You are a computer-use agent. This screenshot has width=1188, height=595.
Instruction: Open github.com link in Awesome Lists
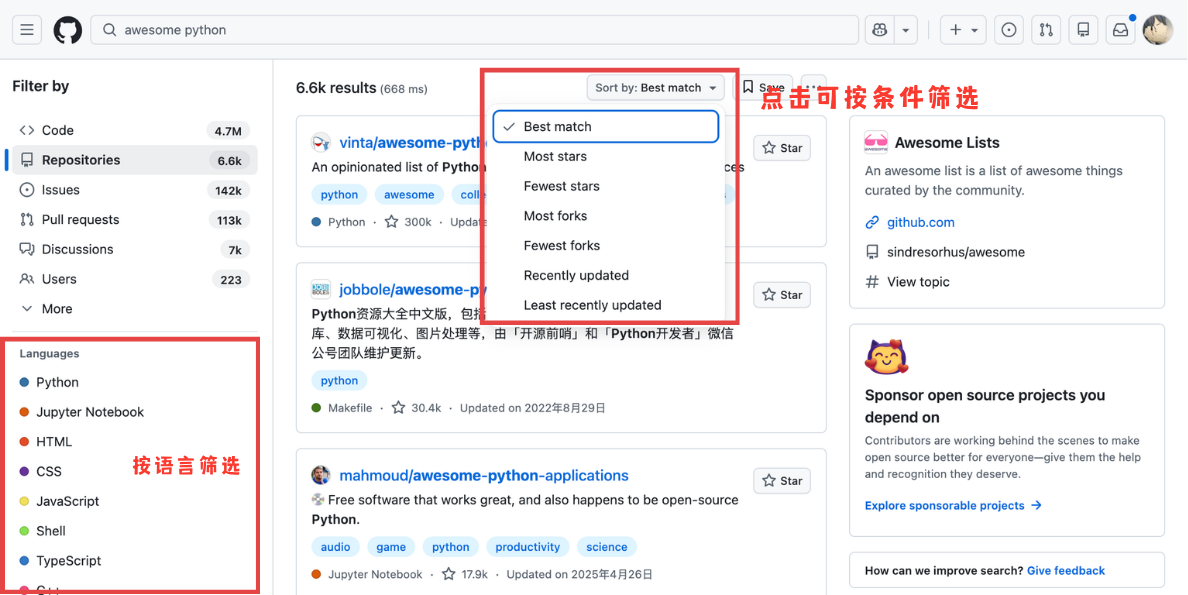(x=921, y=222)
